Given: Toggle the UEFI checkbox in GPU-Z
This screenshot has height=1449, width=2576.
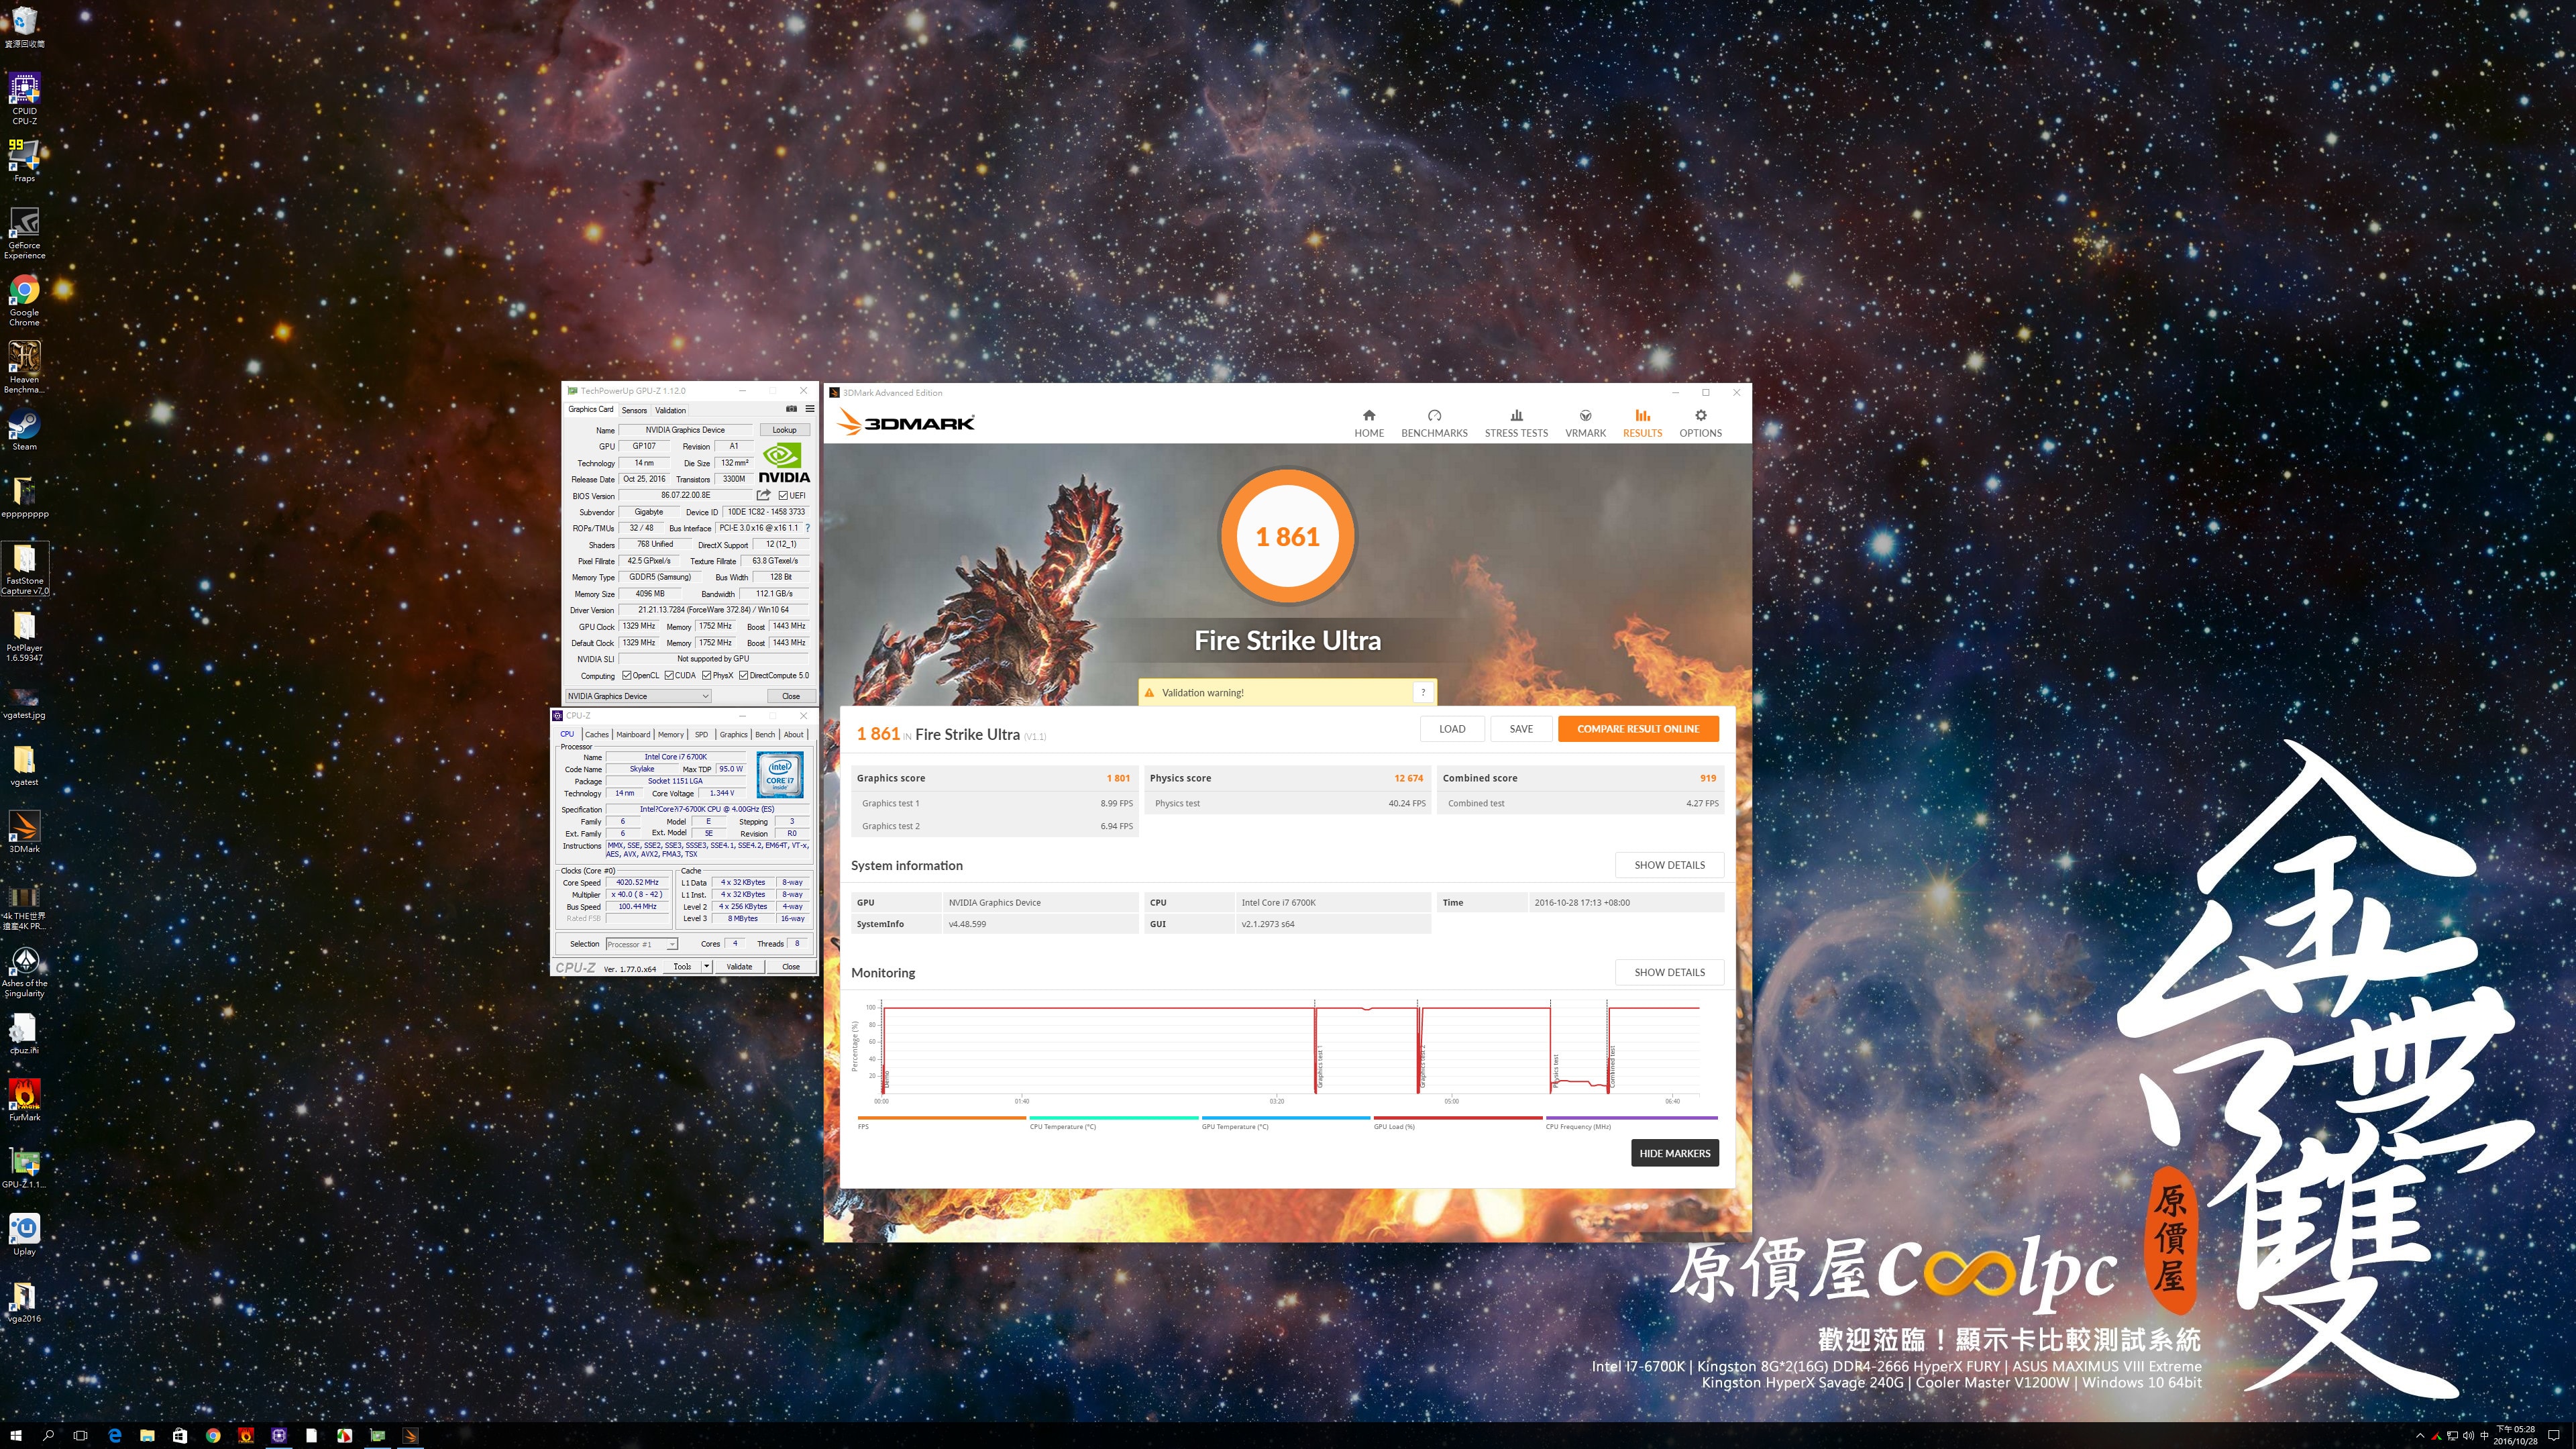Looking at the screenshot, I should [783, 495].
